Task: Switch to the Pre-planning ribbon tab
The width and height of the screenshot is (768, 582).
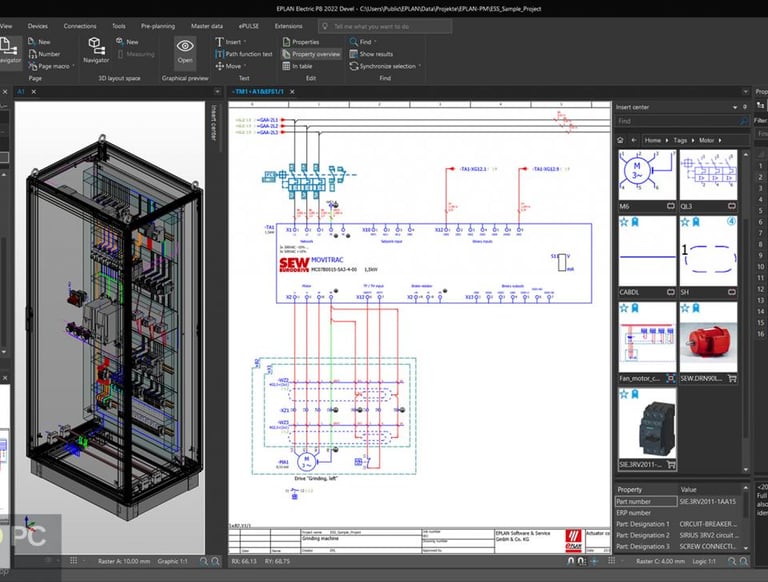Action: 158,25
